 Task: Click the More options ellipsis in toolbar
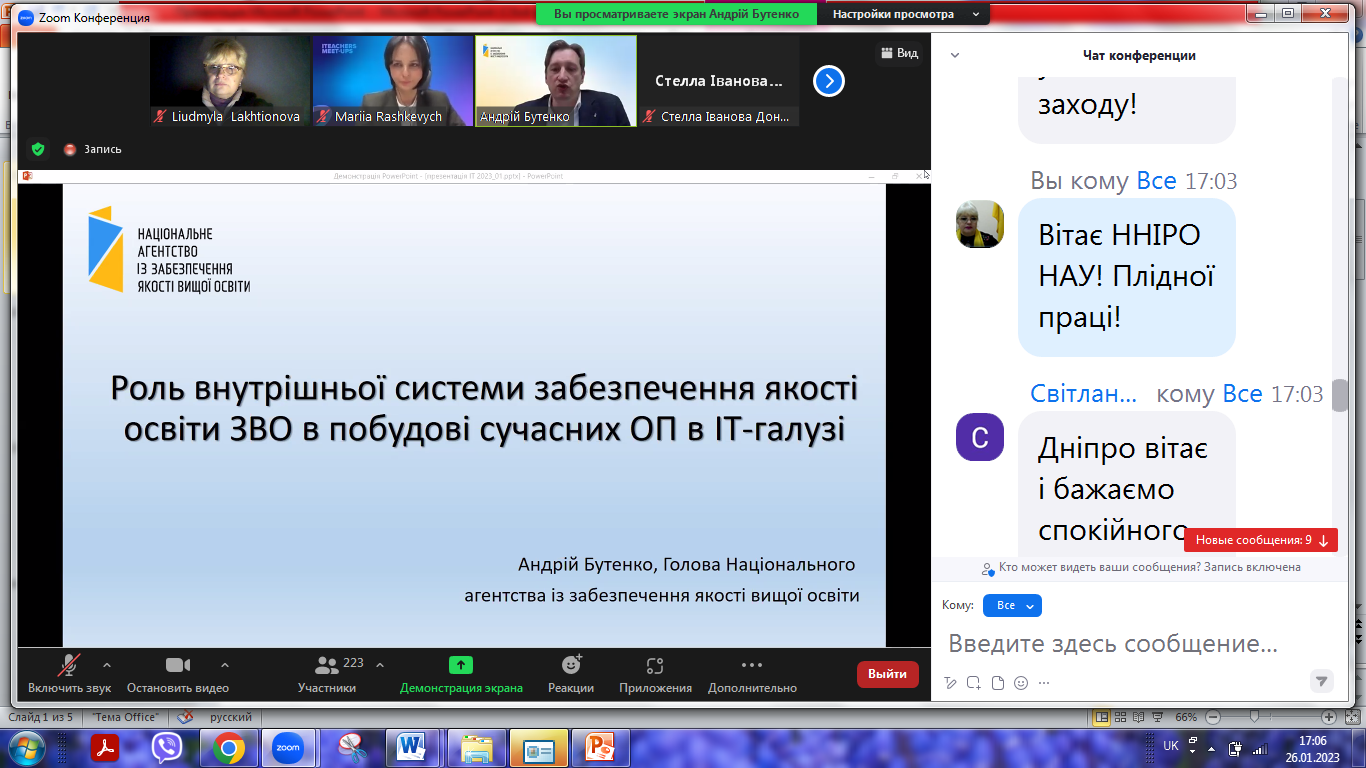coord(752,666)
